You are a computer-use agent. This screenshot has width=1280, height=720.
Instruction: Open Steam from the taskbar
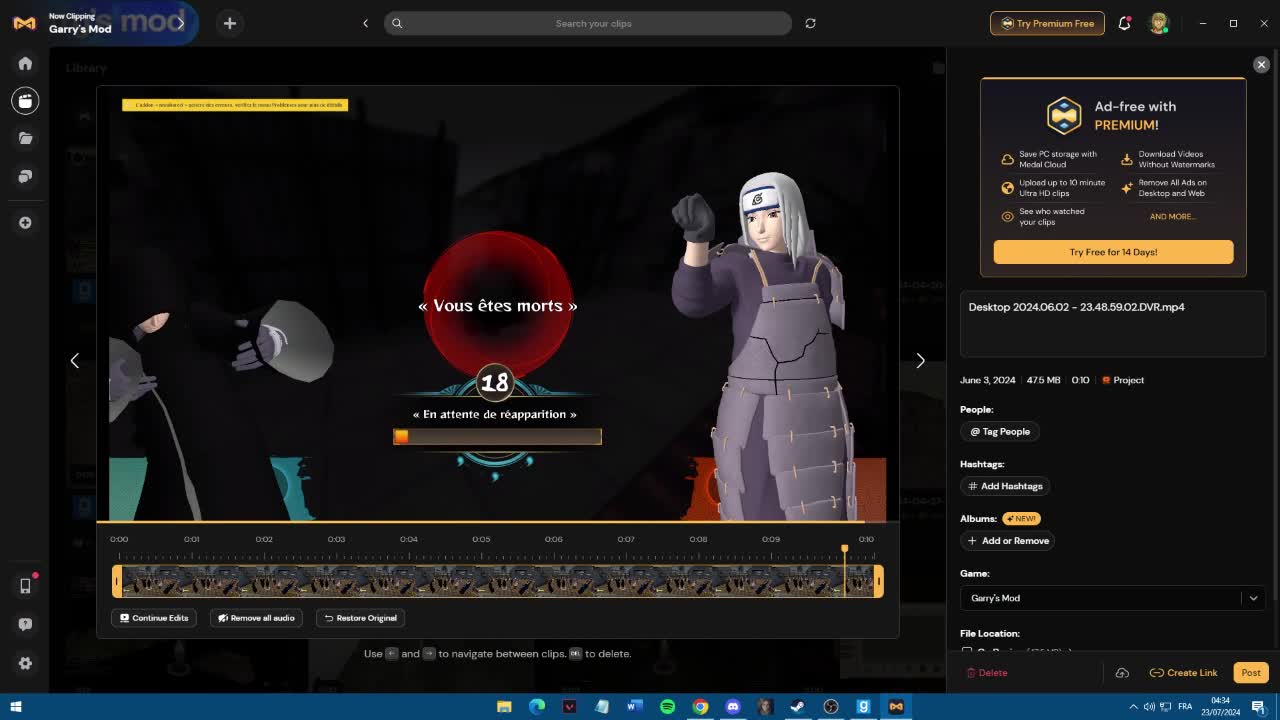tap(797, 707)
